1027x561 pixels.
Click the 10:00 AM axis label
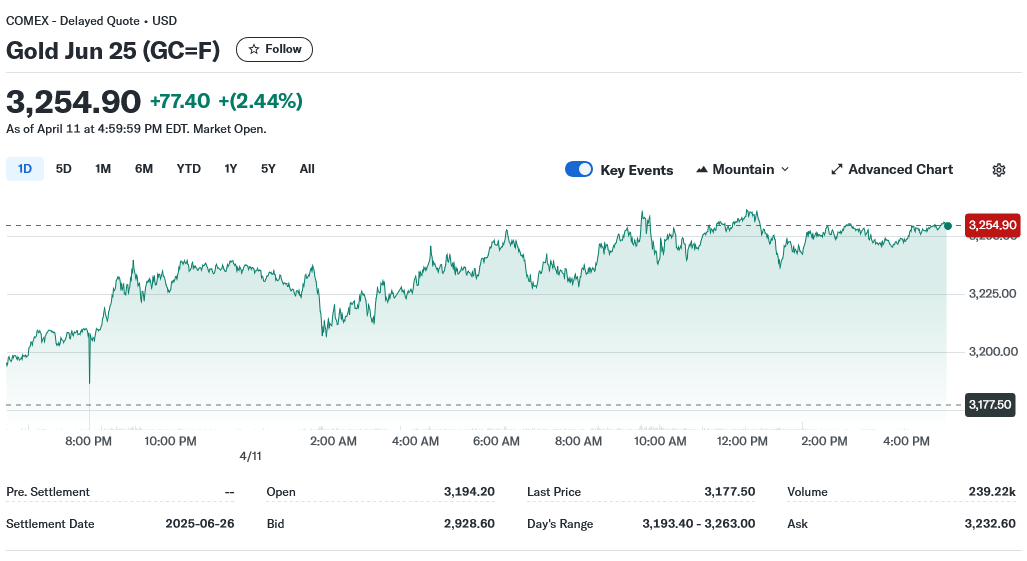click(660, 441)
